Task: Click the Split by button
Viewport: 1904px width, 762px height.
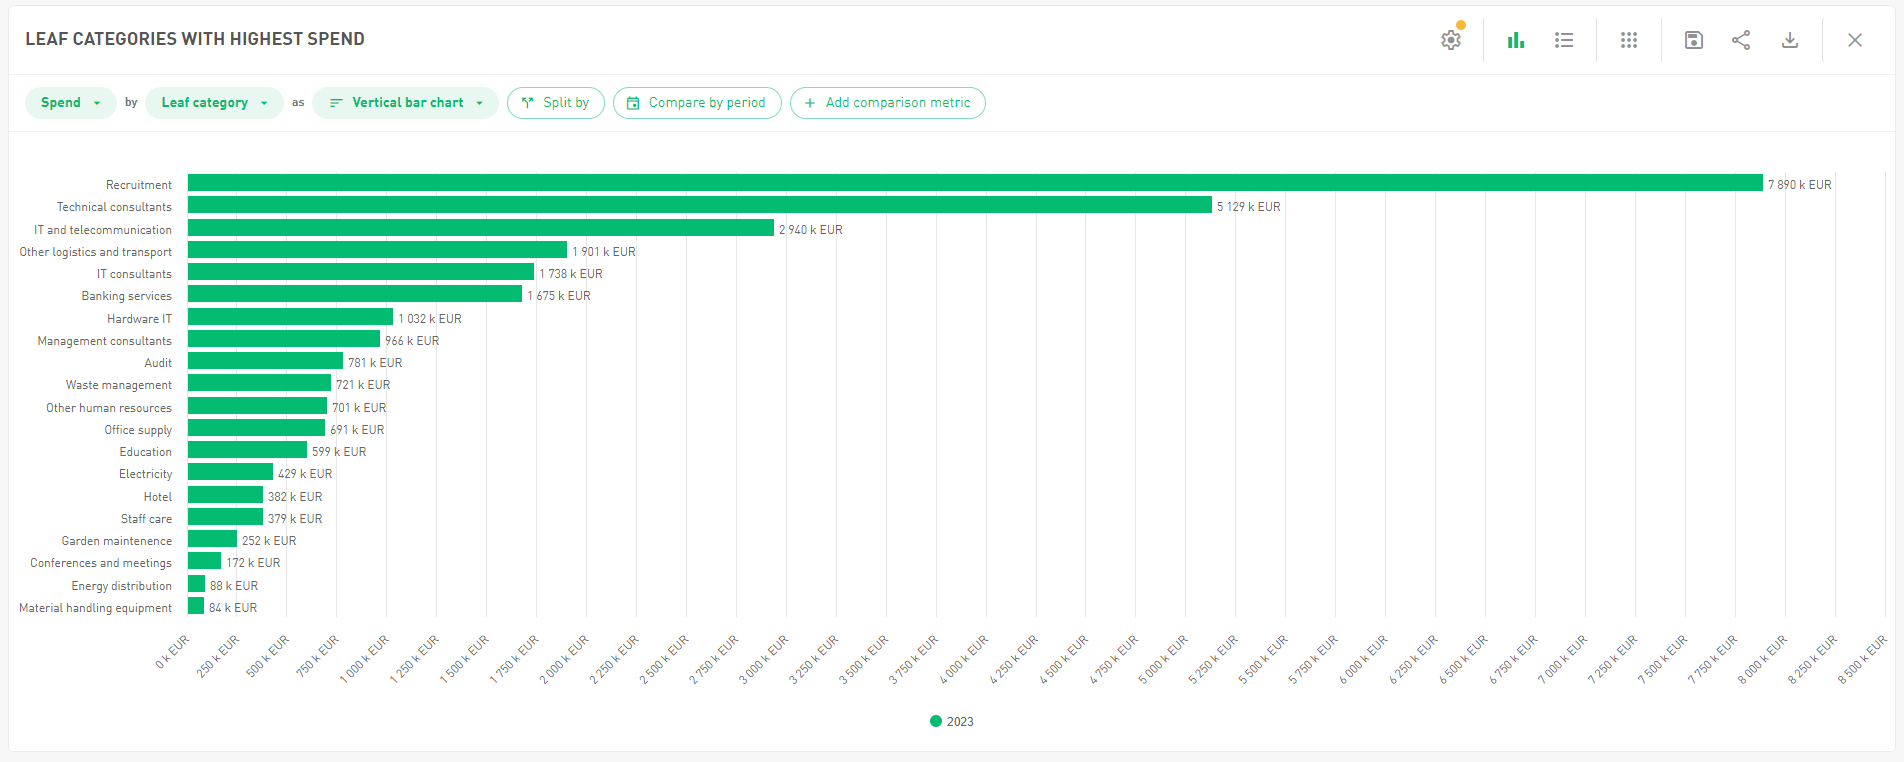Action: pyautogui.click(x=555, y=103)
